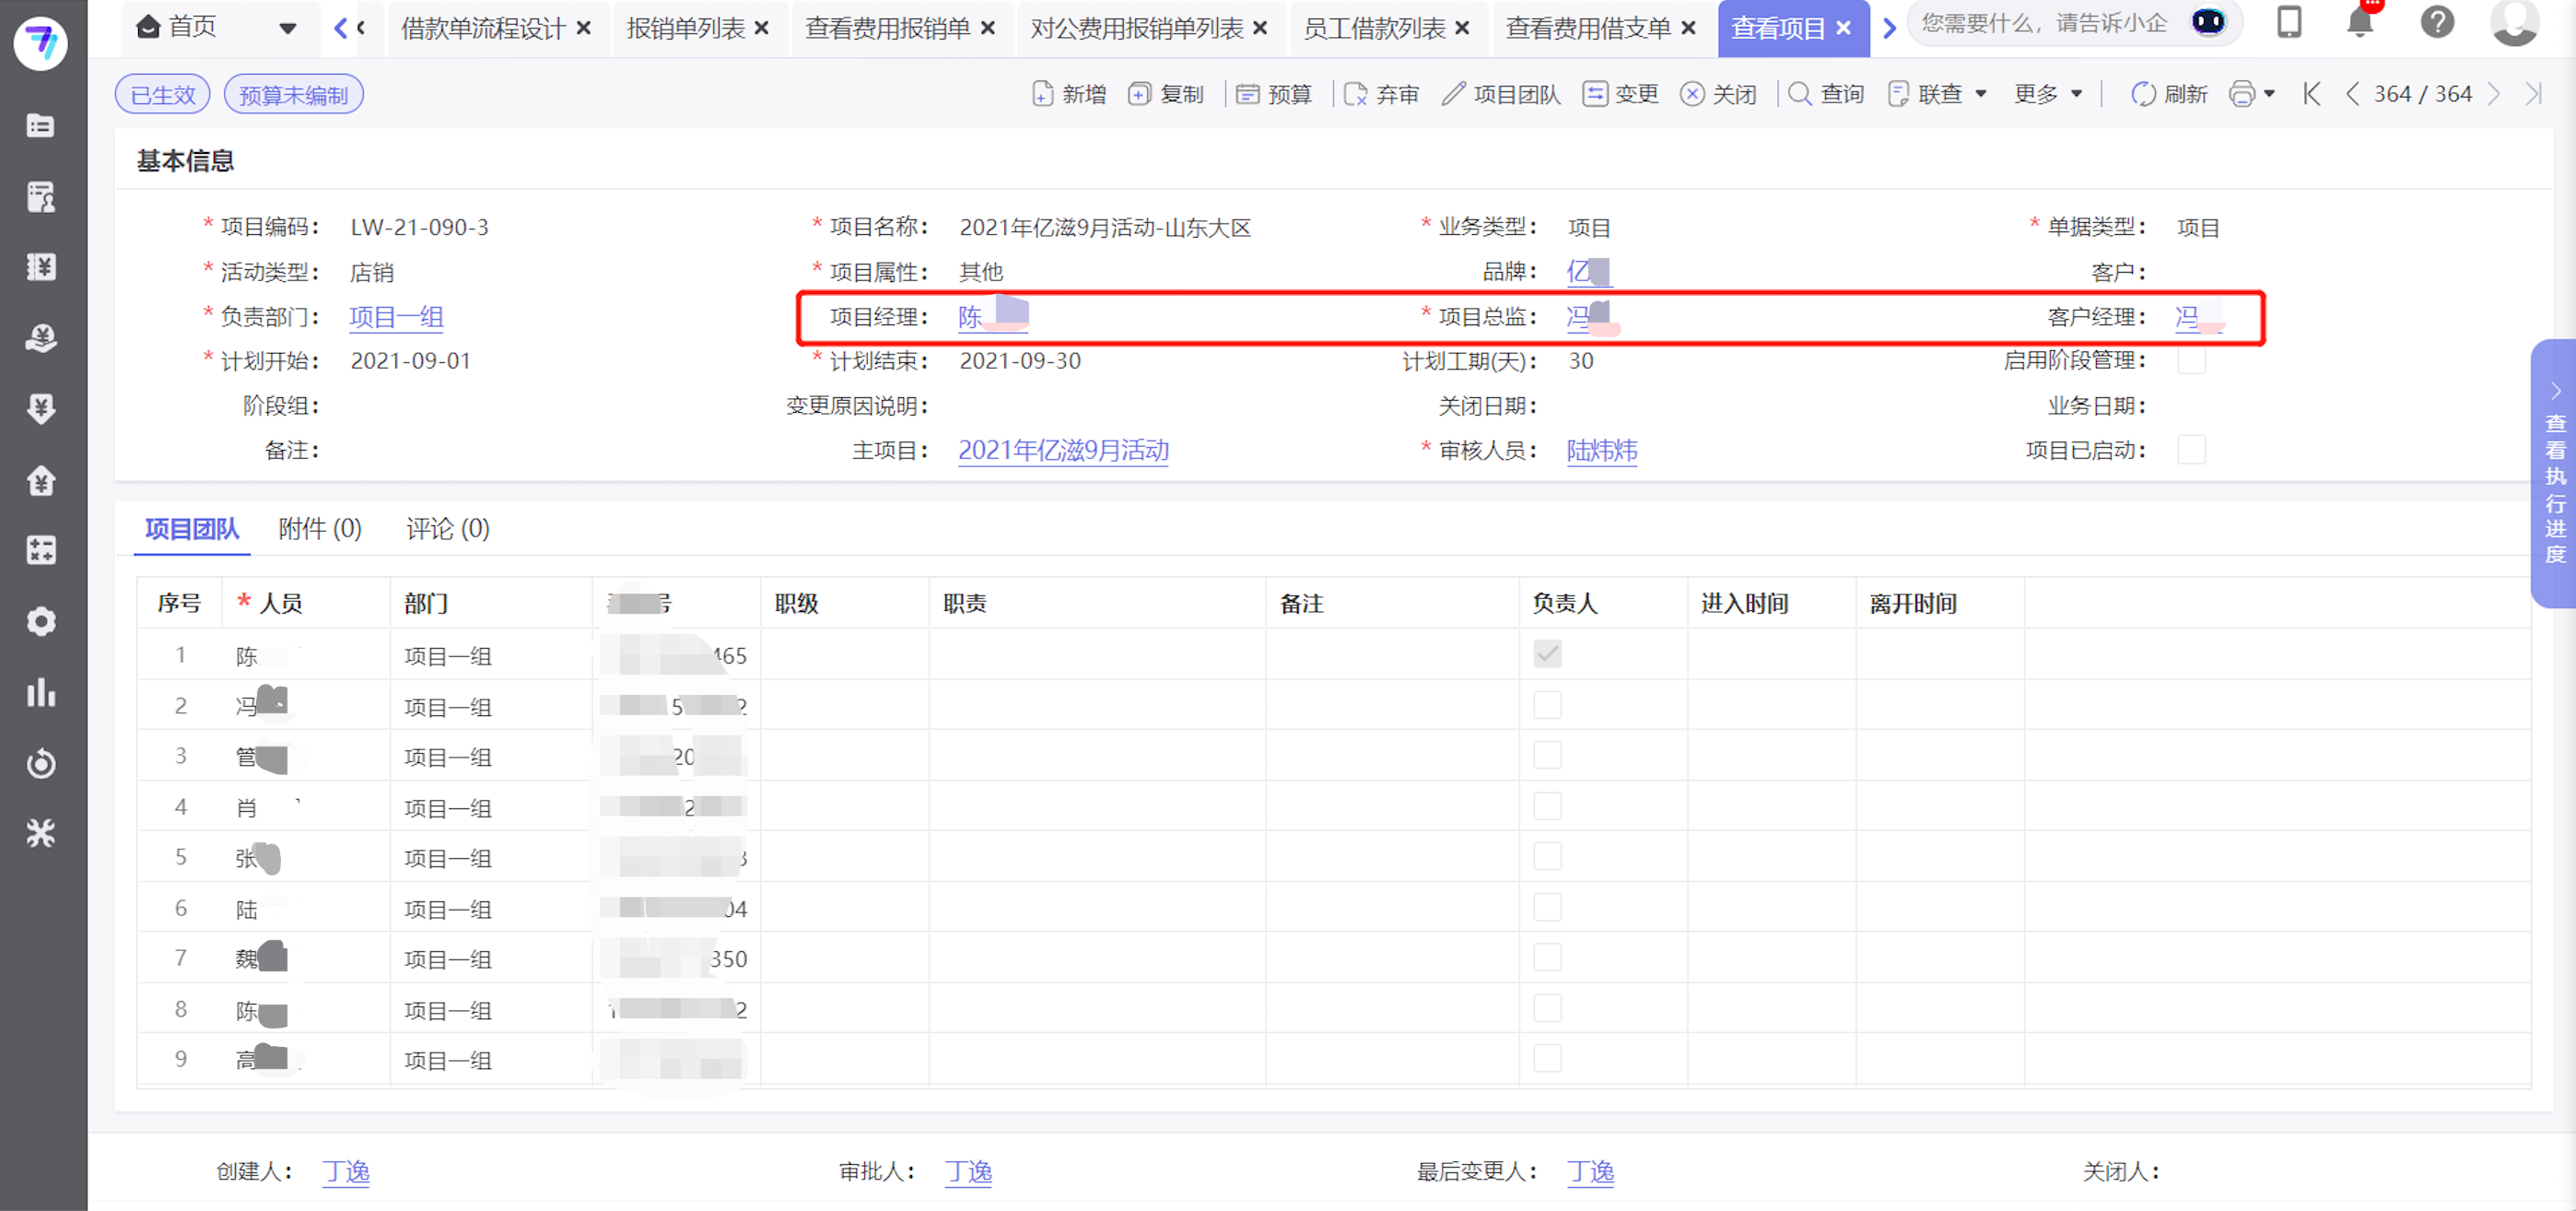This screenshot has width=2576, height=1211.
Task: Expand the 更多 dropdown menu
Action: [x=2047, y=94]
